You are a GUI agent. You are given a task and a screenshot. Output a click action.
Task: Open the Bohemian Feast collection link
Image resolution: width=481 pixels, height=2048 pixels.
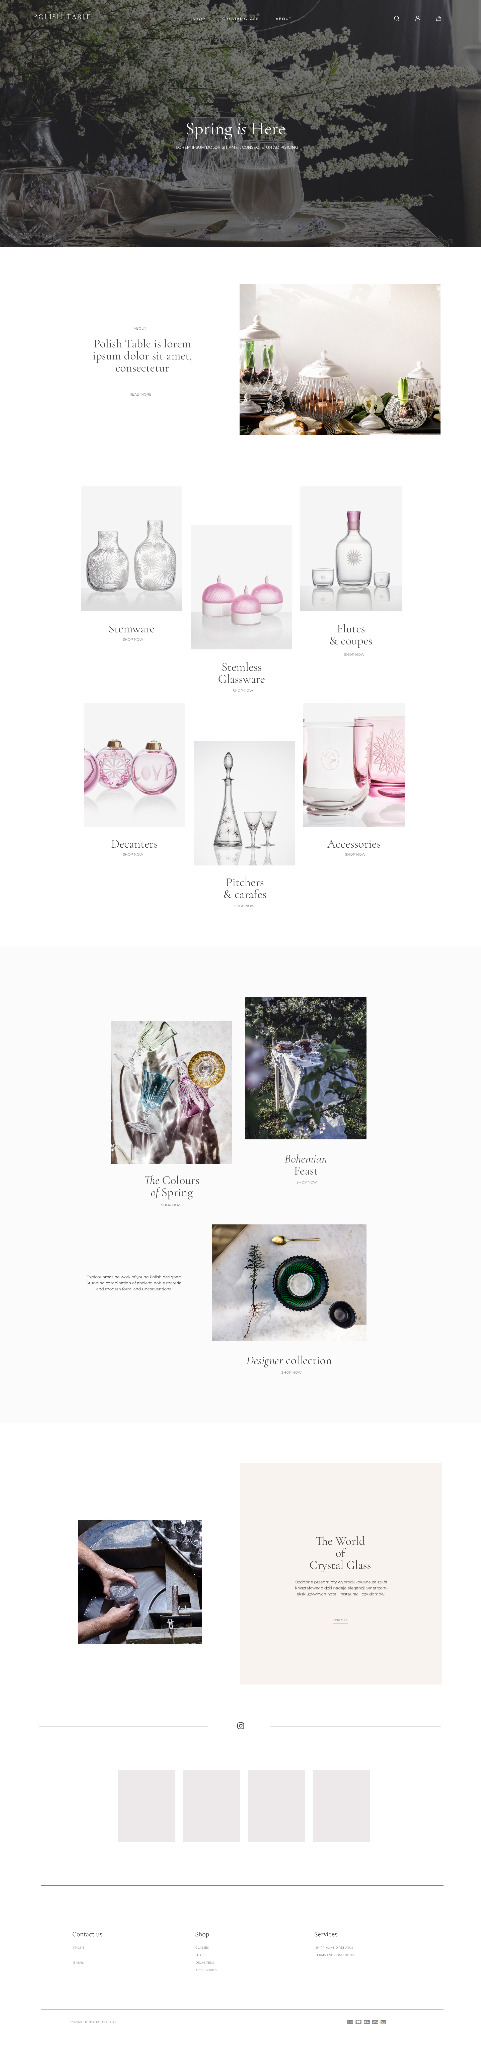[305, 1165]
